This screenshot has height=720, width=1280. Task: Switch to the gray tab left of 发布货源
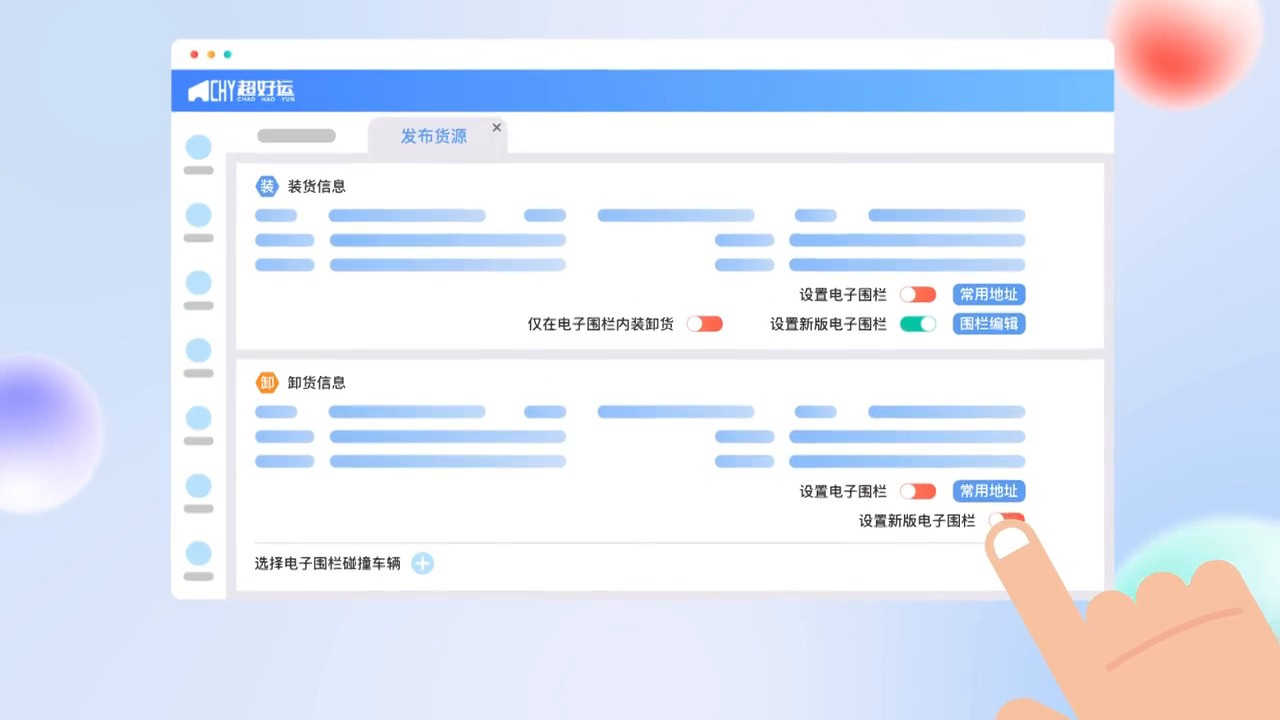click(x=296, y=136)
